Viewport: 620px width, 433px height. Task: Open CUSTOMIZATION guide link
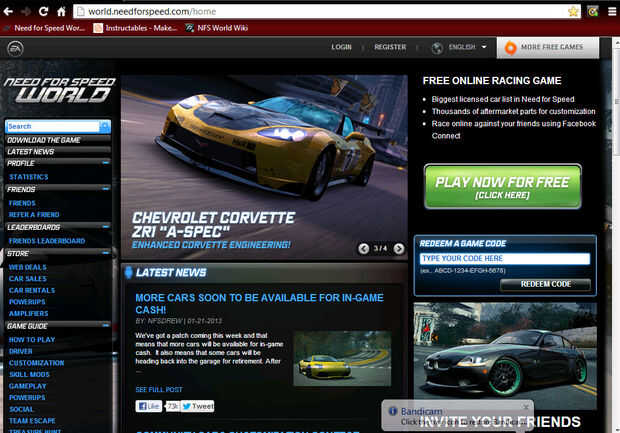36,363
